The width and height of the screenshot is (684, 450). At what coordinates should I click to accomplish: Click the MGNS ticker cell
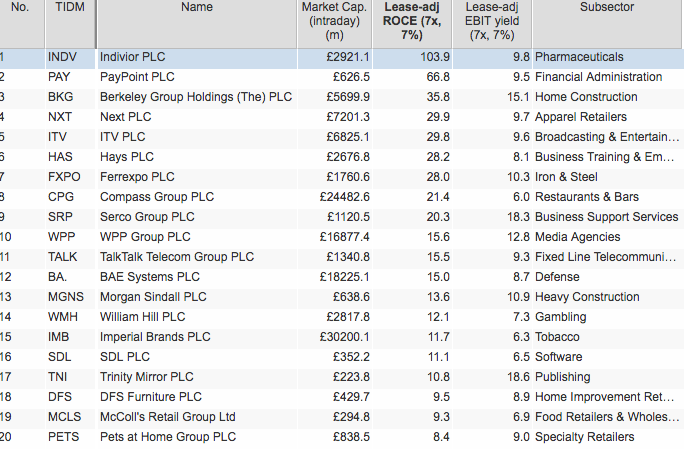click(x=65, y=297)
